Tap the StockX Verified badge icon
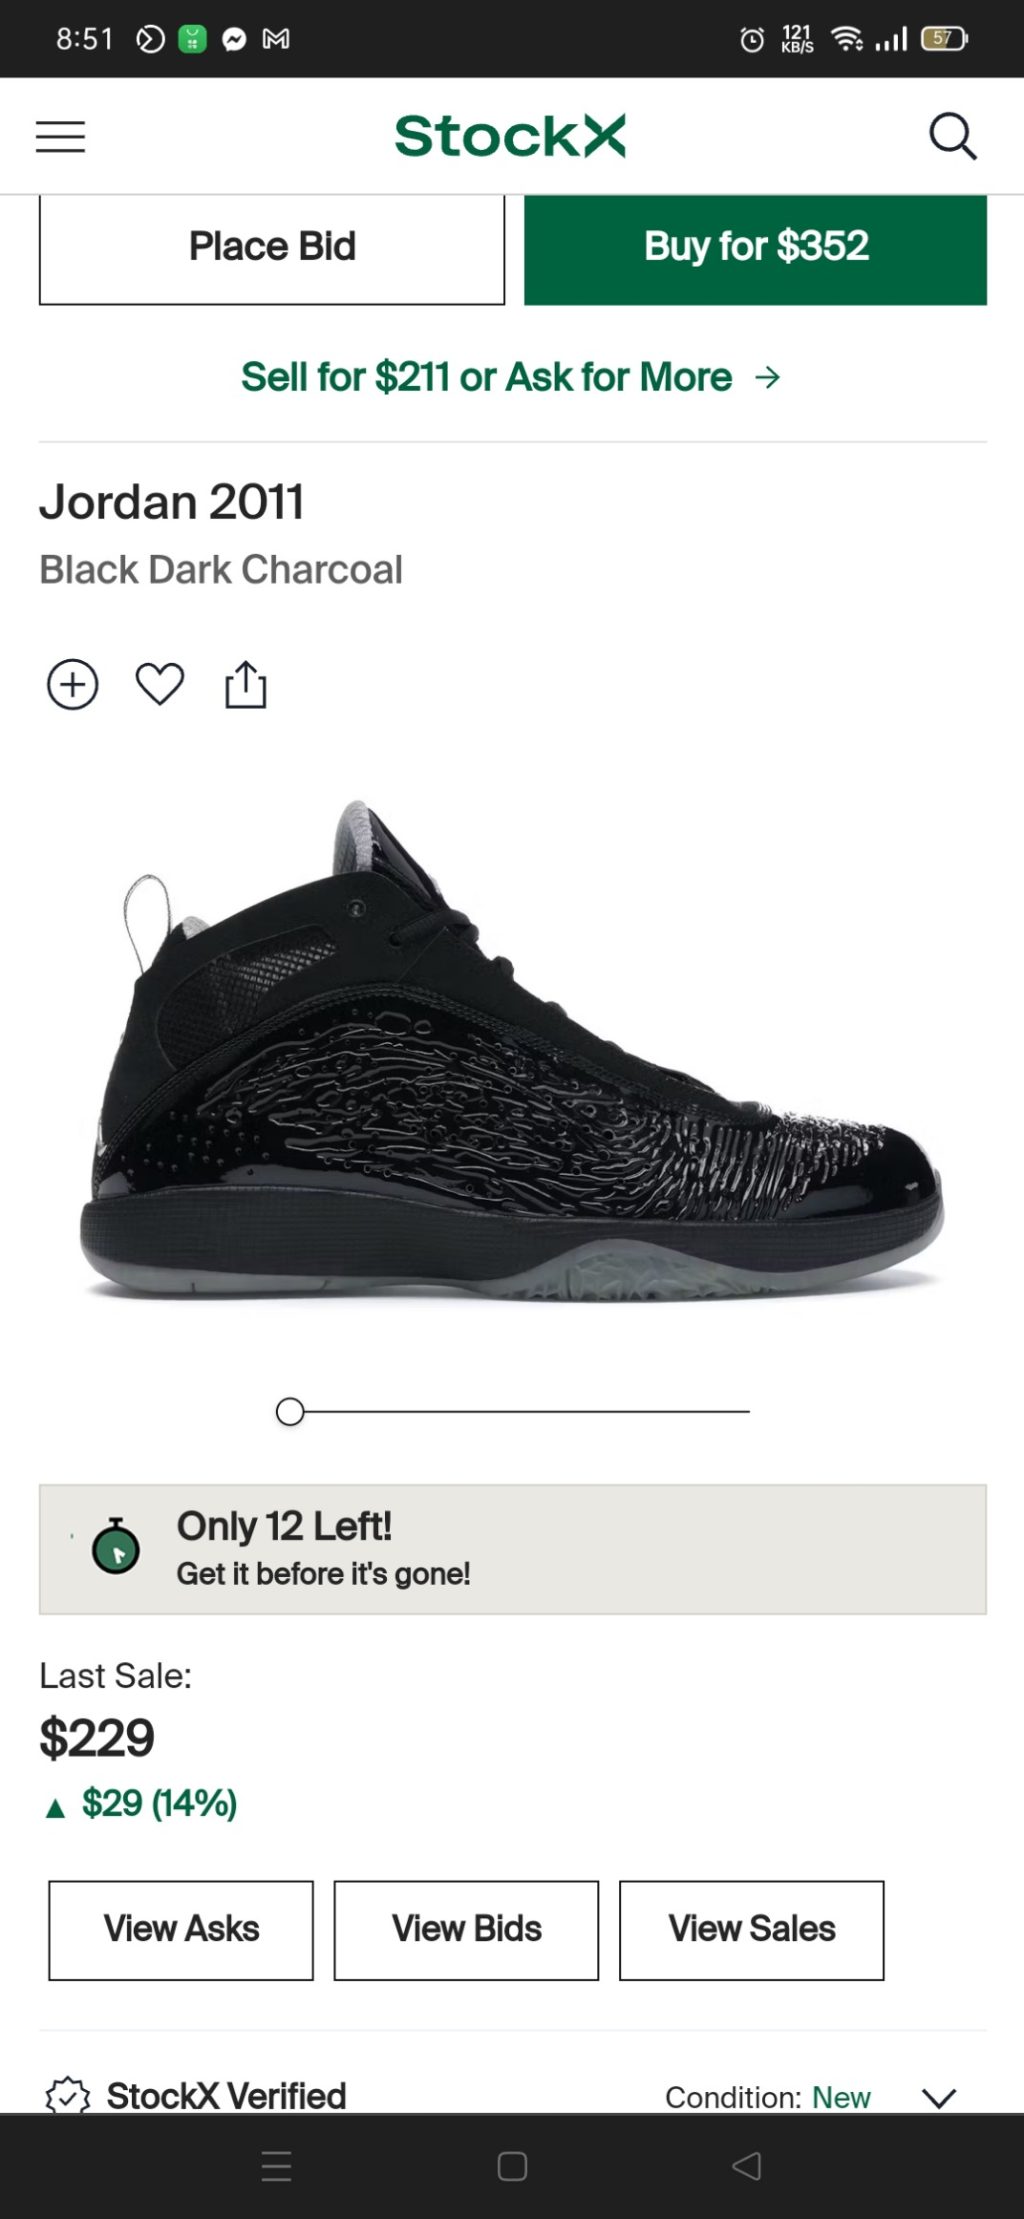Viewport: 1024px width, 2219px height. coord(68,2095)
